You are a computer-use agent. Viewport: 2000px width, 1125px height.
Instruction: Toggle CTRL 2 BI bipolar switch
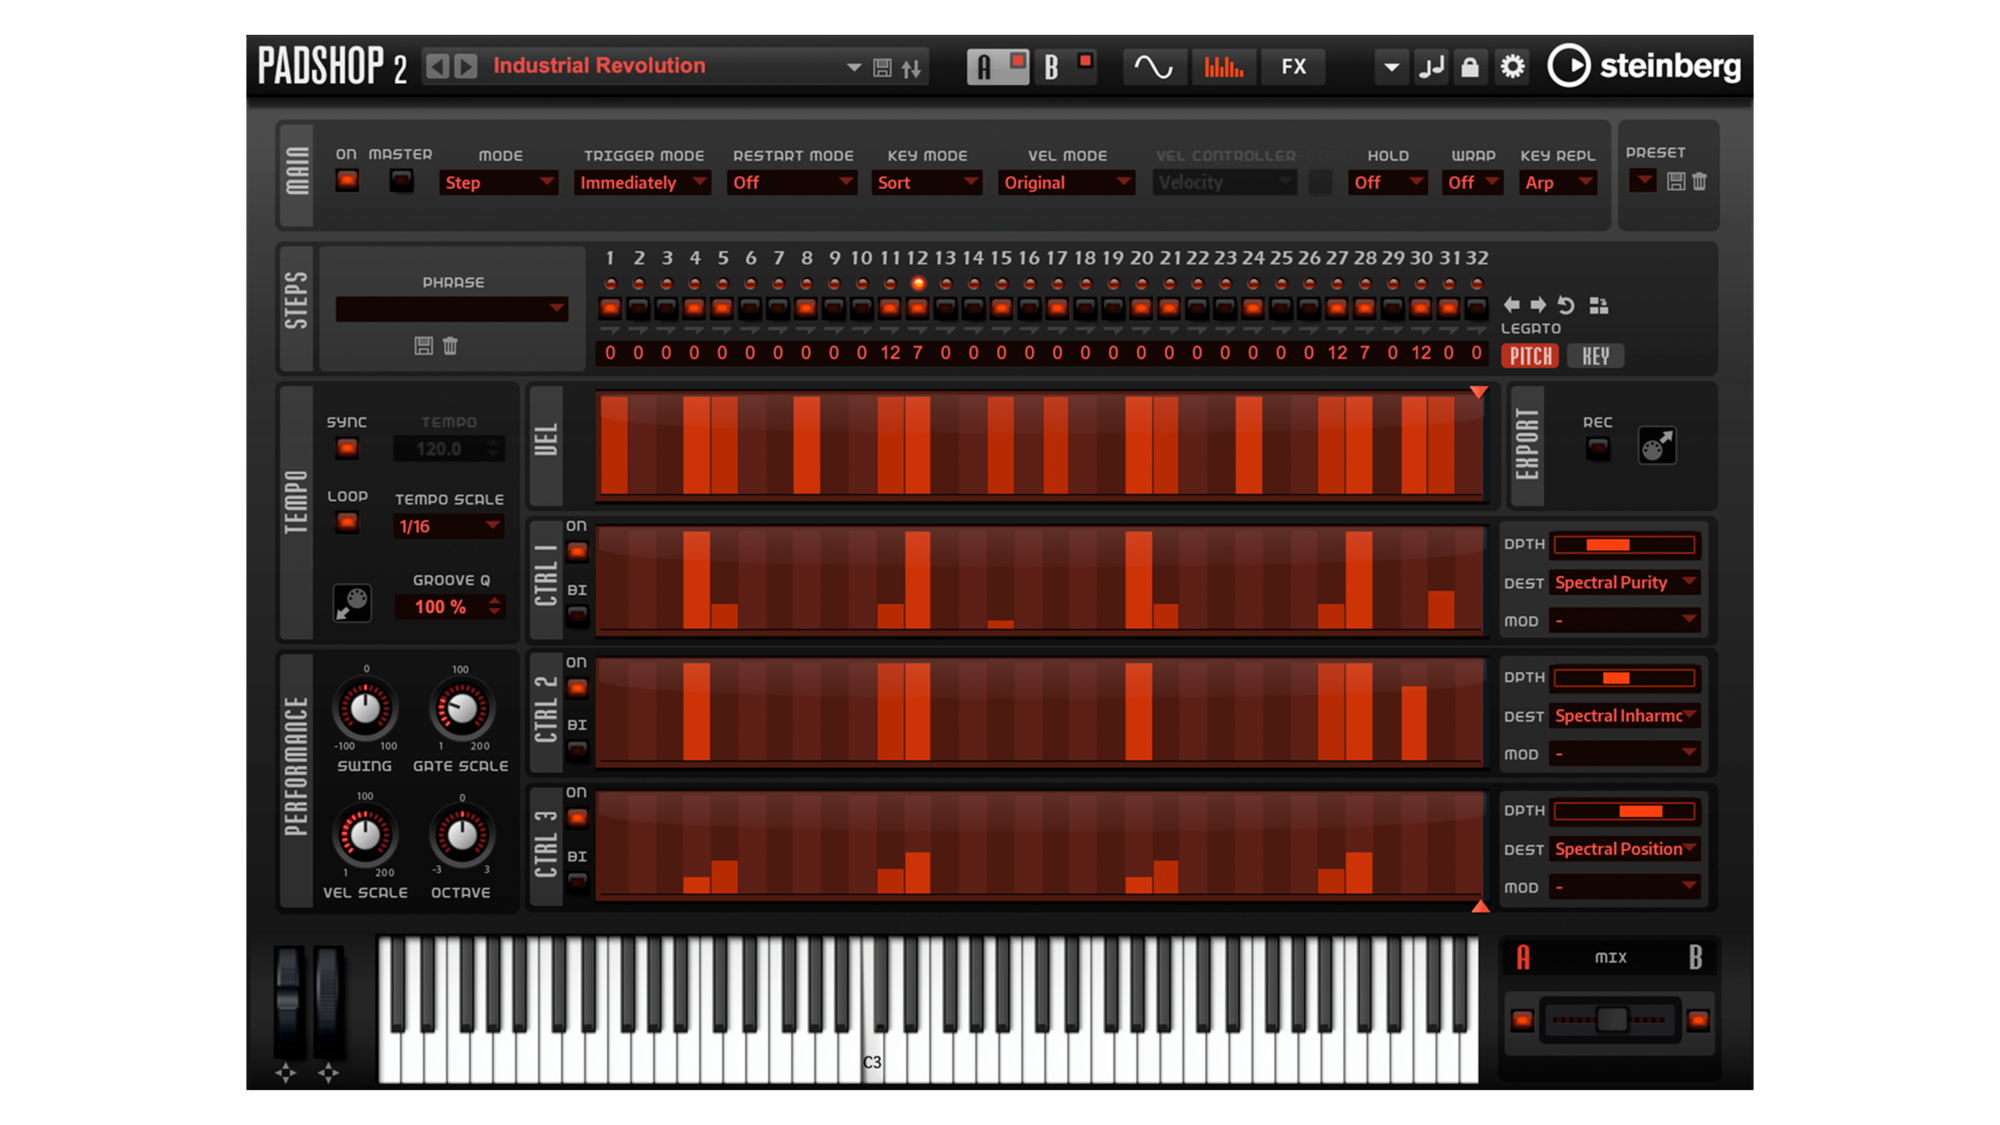pyautogui.click(x=577, y=749)
